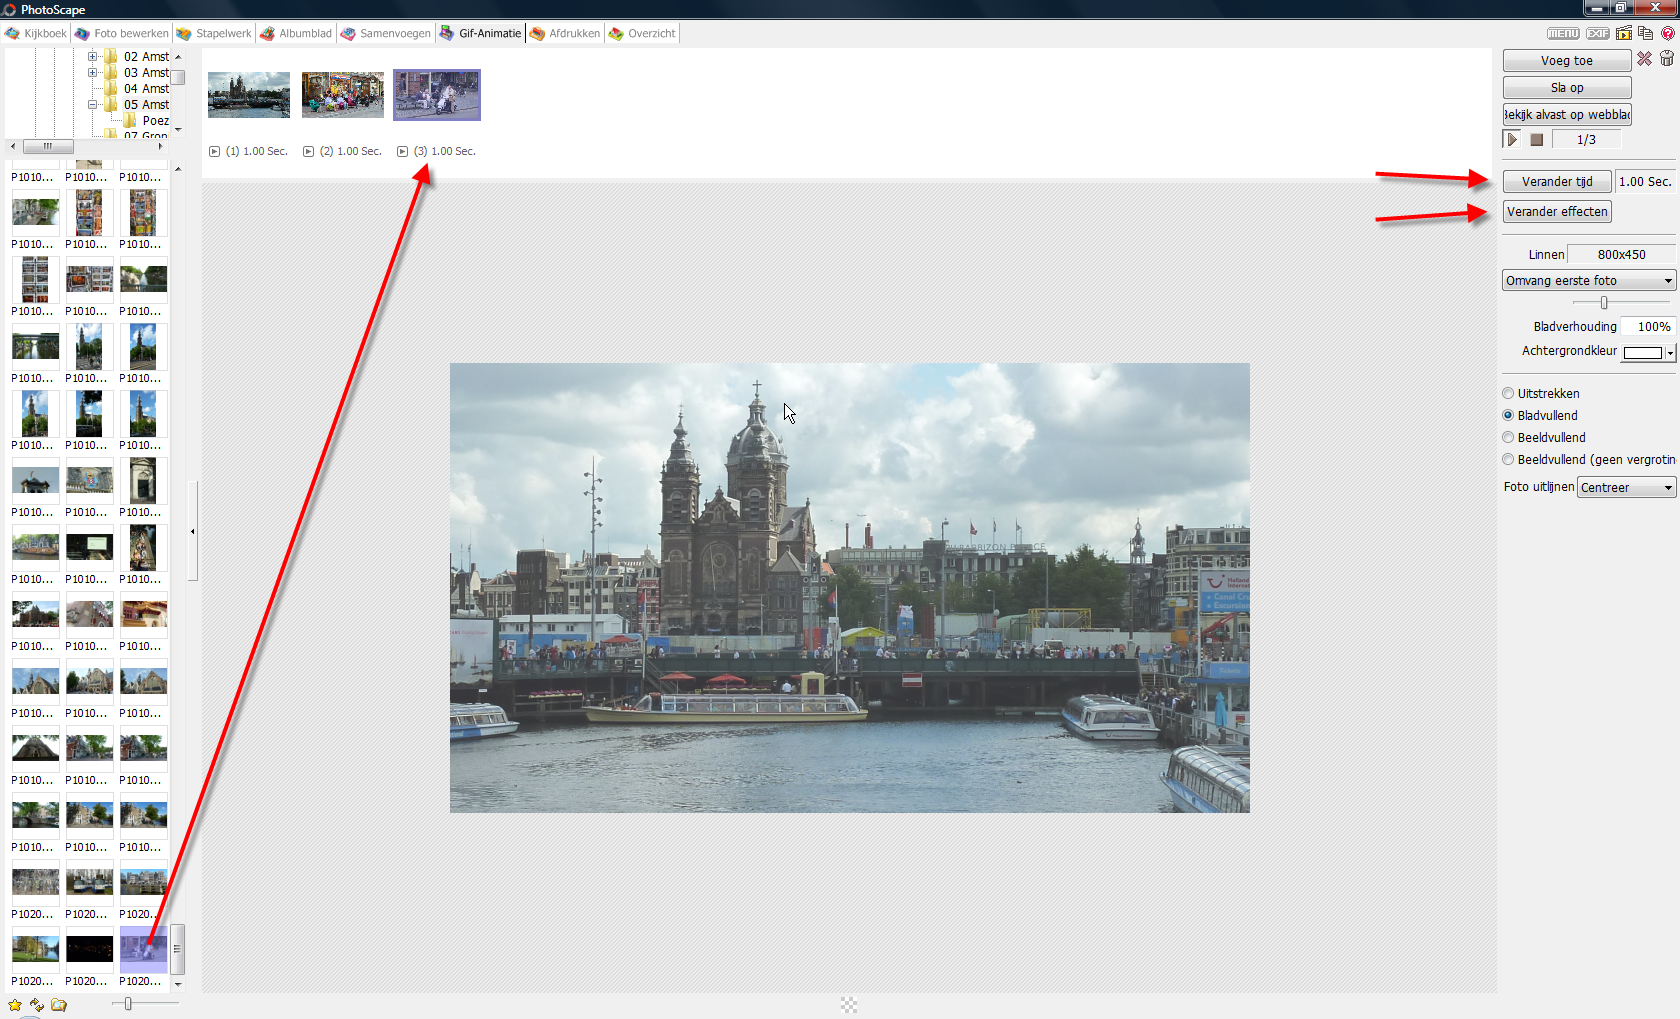Viewport: 1680px width, 1019px height.
Task: Select the Beeldvullend radio option
Action: [x=1508, y=437]
